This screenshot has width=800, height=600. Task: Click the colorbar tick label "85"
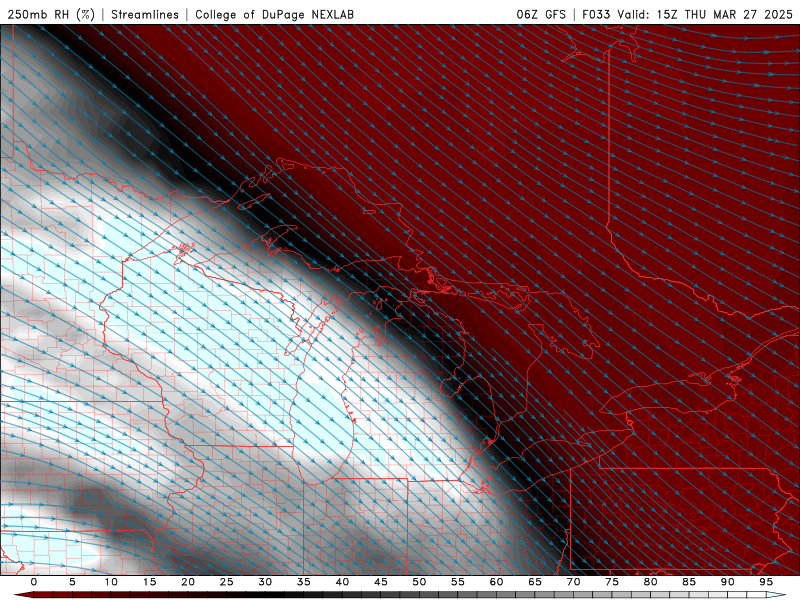pyautogui.click(x=689, y=582)
